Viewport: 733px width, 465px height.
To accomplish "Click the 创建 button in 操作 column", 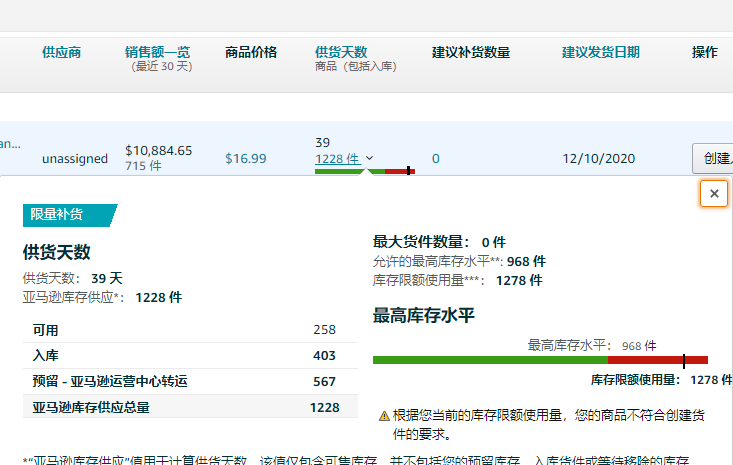I will click(x=712, y=158).
